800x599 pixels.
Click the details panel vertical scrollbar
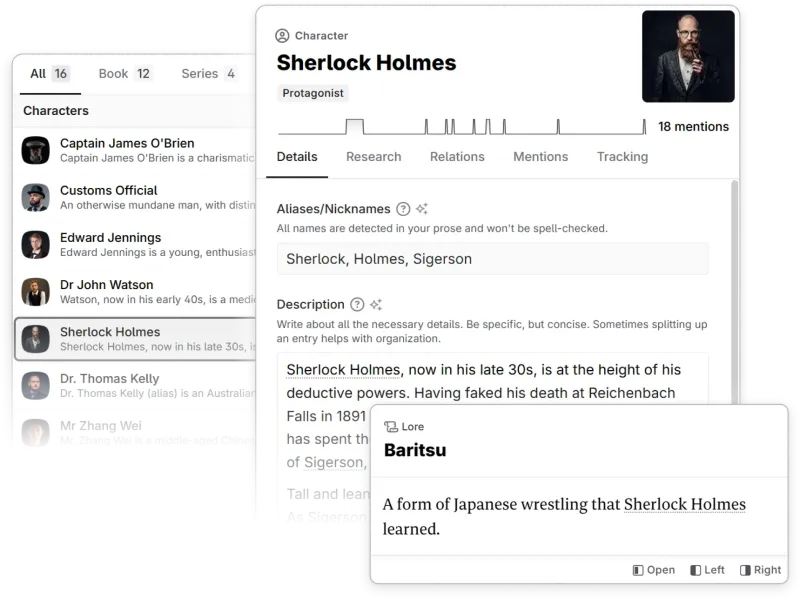click(x=735, y=291)
